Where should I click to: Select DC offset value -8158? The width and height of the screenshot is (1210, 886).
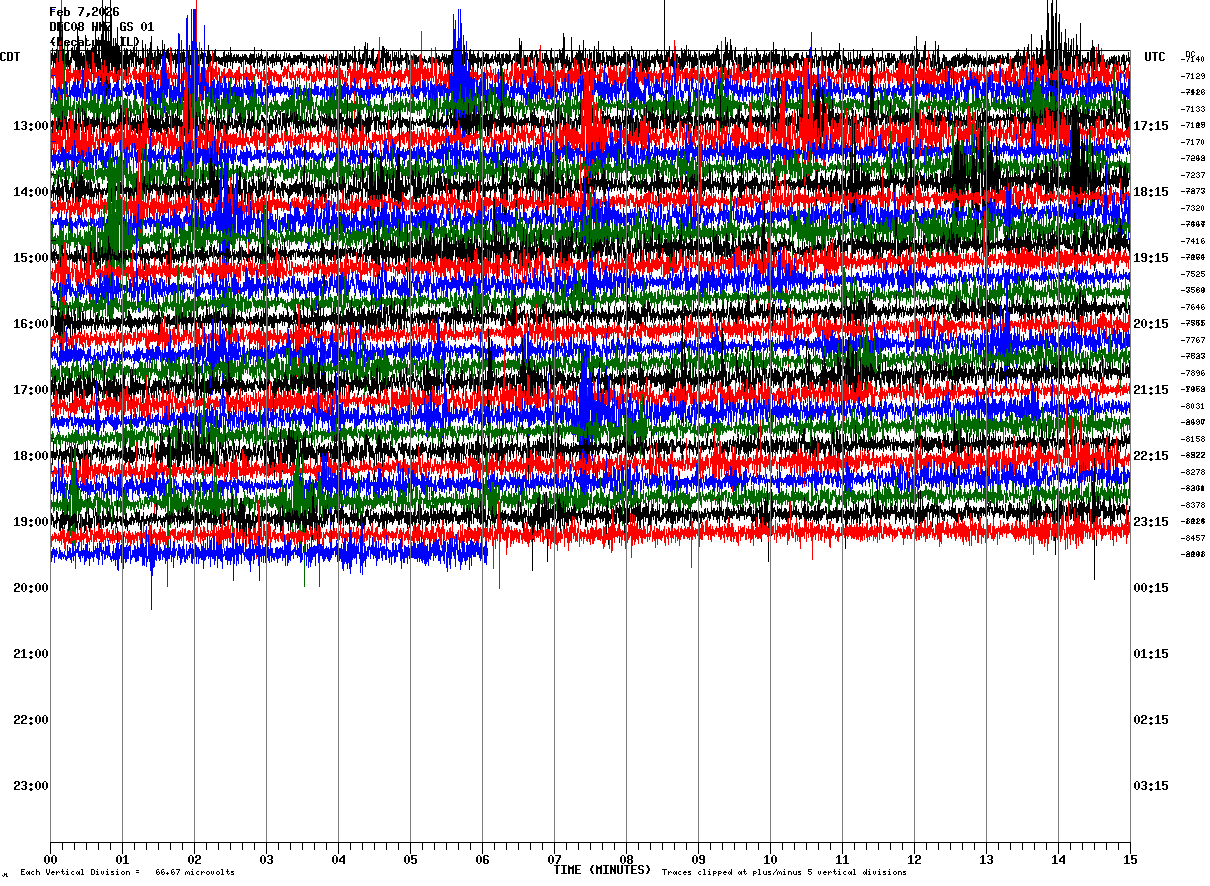1194,439
